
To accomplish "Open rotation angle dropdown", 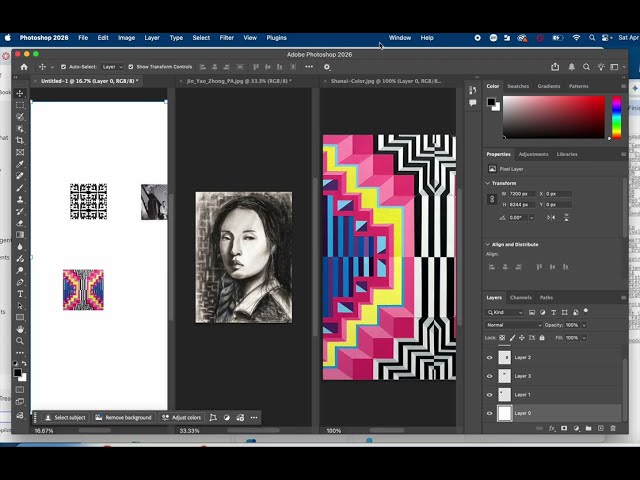I will (x=531, y=218).
